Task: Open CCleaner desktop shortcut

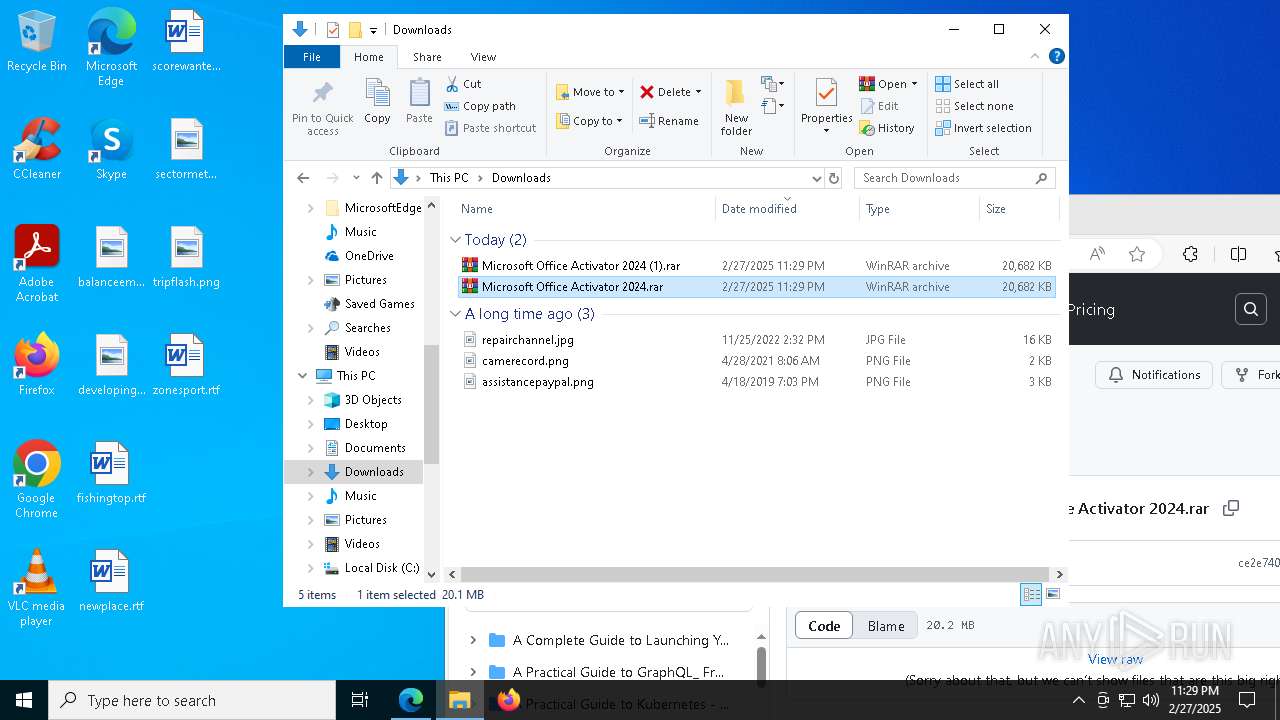Action: tap(37, 150)
